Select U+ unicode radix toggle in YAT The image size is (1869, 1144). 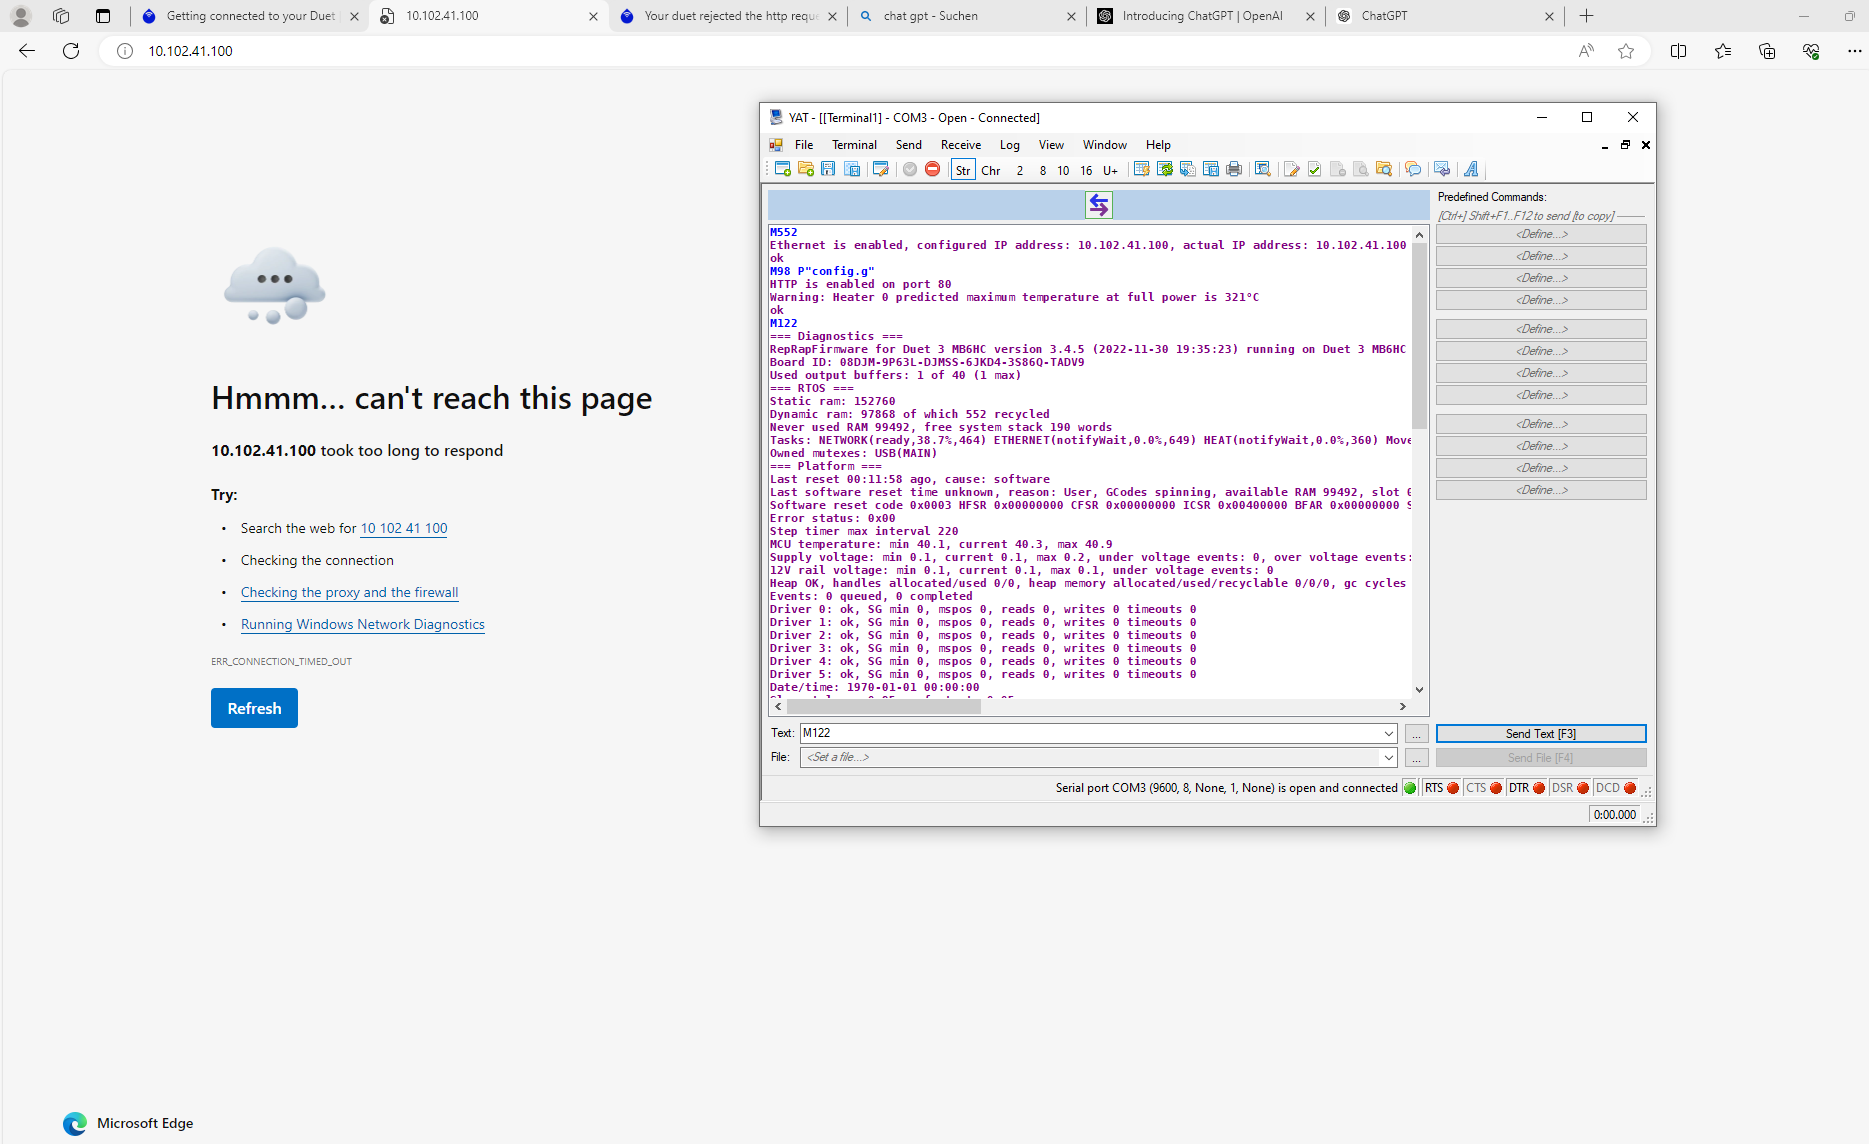(x=1110, y=170)
